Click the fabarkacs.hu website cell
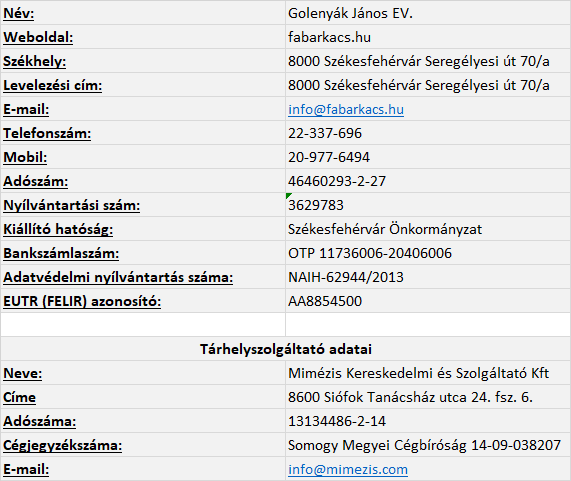The image size is (571, 481). click(x=428, y=37)
